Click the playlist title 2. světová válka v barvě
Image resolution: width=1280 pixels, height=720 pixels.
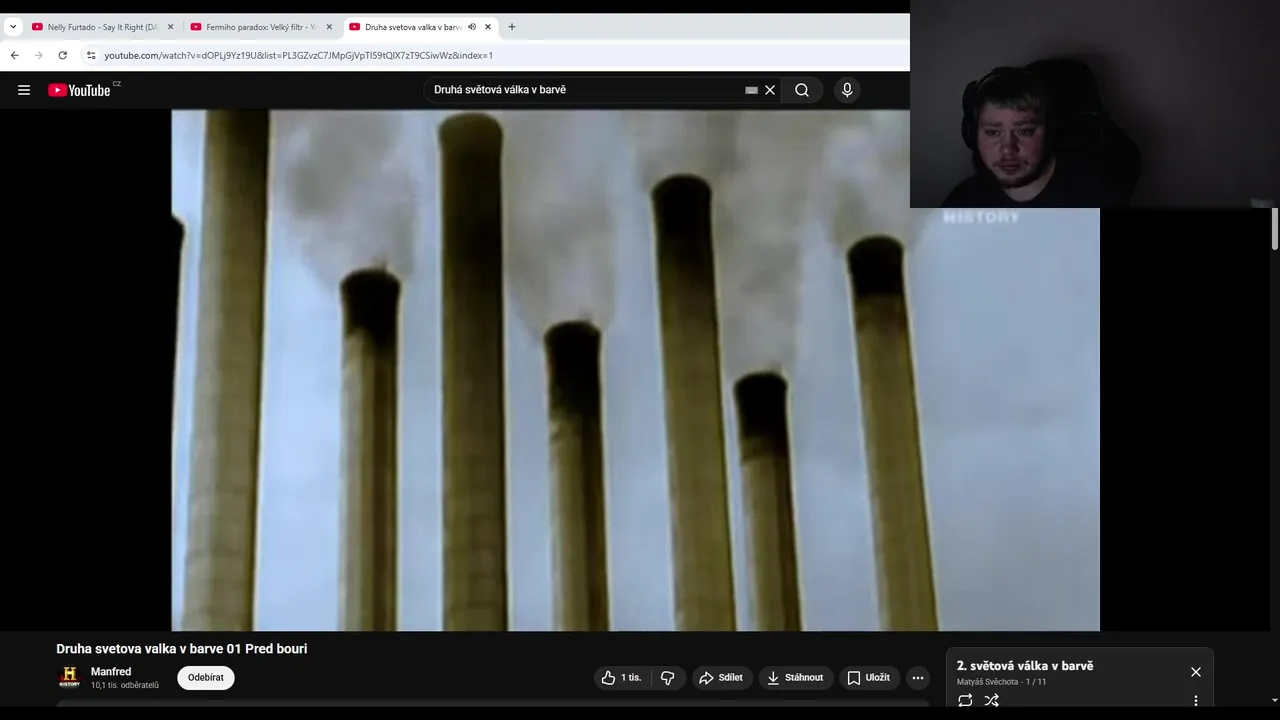[x=1025, y=666]
